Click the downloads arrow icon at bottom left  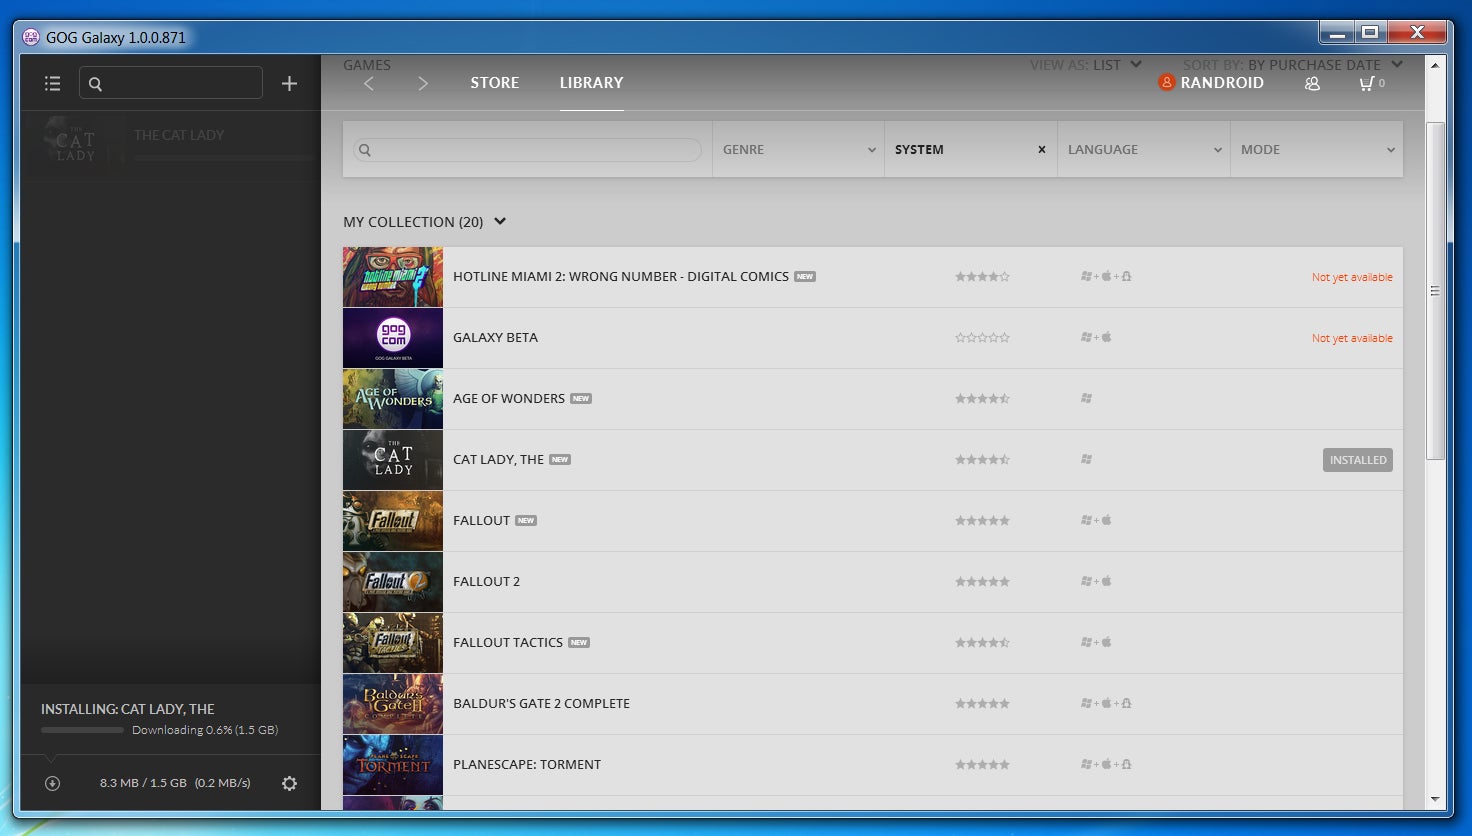pos(53,783)
